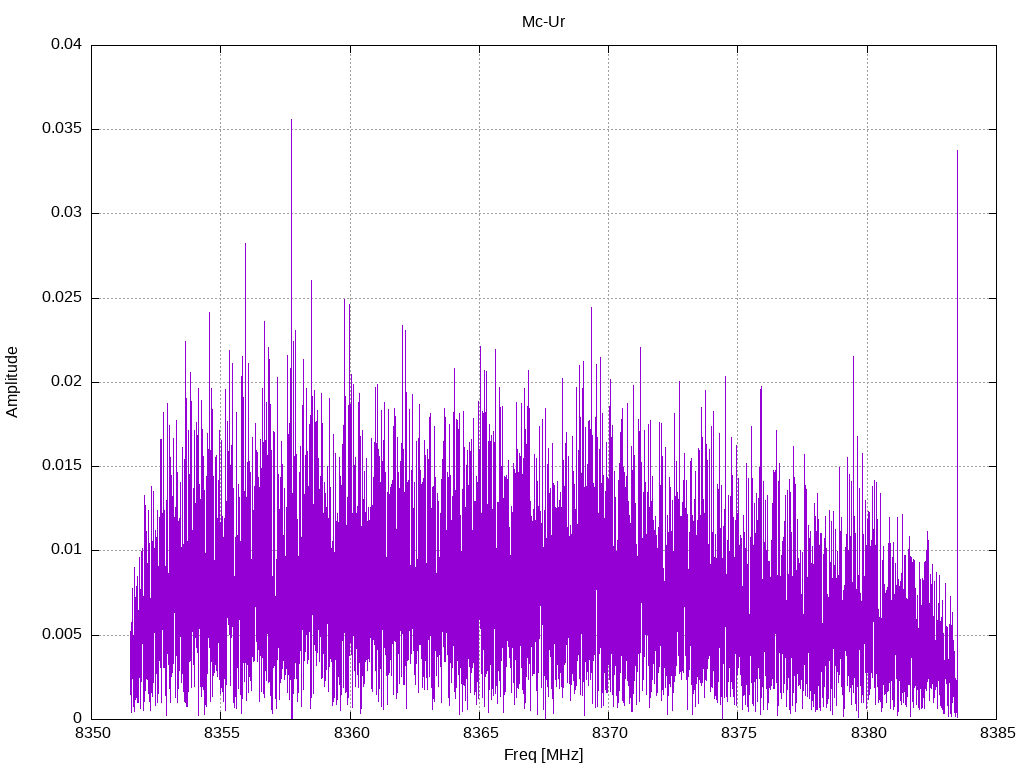Click the plot title "Mc-Ur"
Viewport: 1024px width, 768px height.
(543, 22)
